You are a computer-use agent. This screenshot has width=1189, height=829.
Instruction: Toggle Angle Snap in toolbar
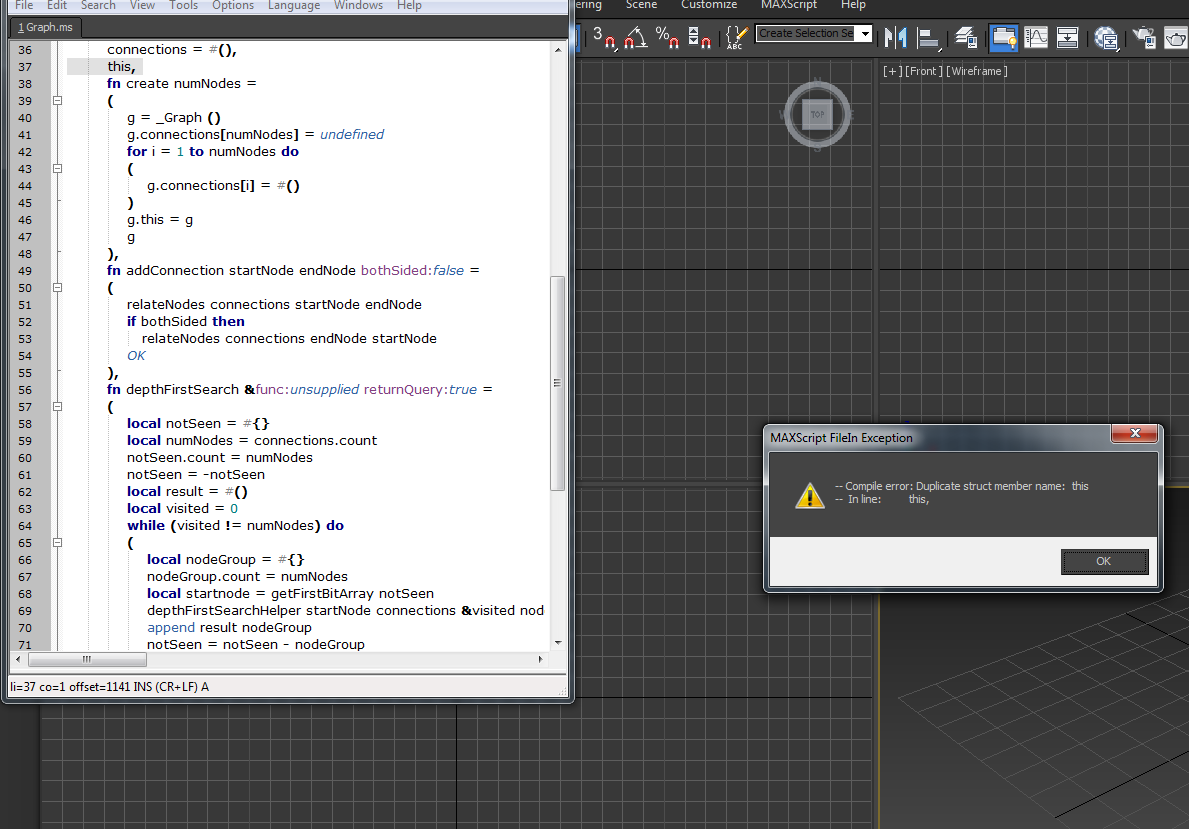pyautogui.click(x=635, y=36)
